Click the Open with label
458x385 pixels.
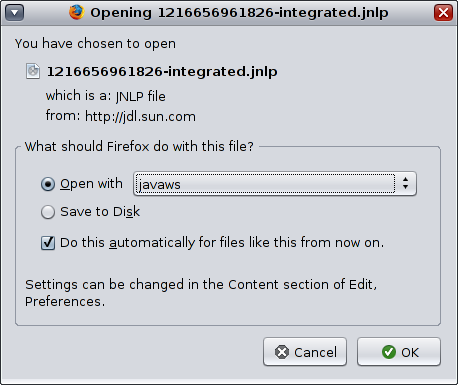coord(91,184)
